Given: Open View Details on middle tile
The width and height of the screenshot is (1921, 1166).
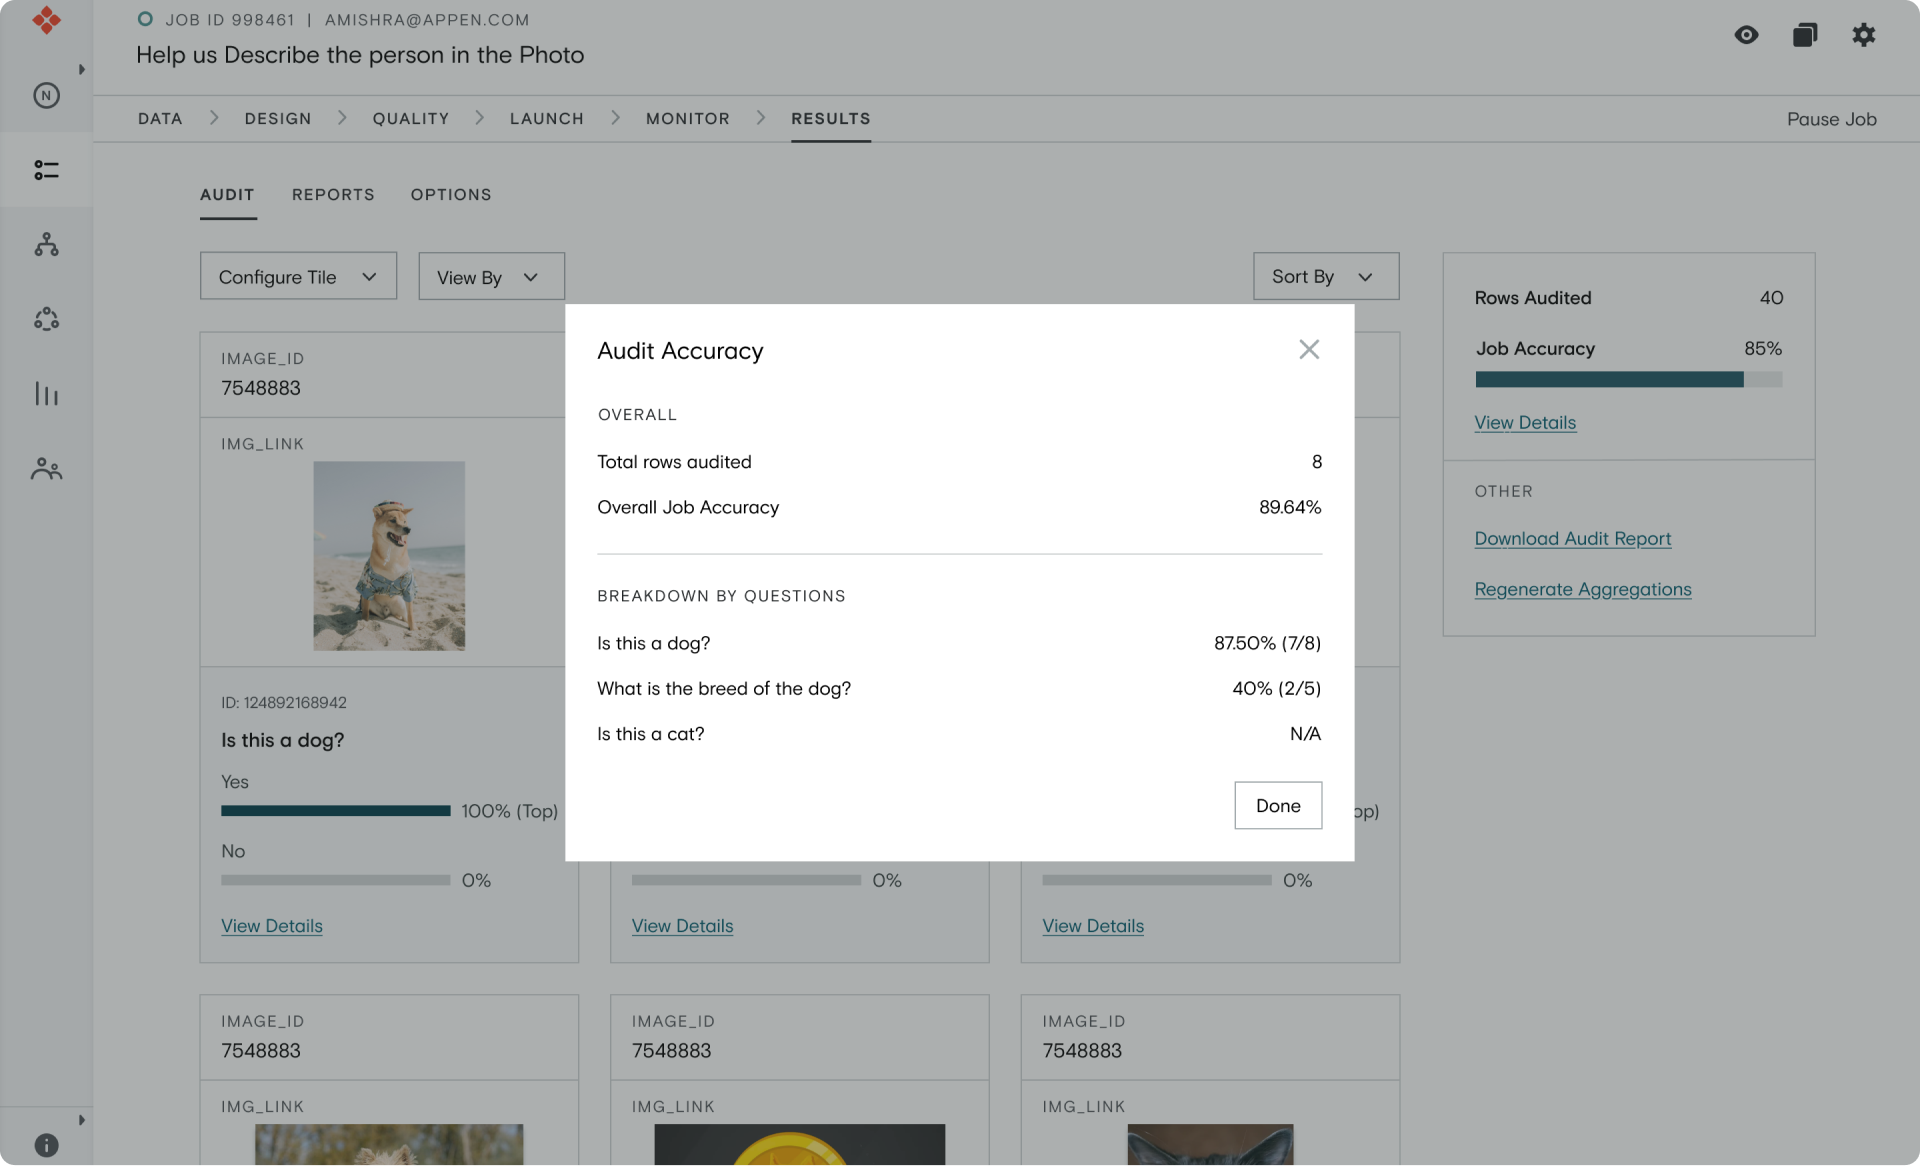Looking at the screenshot, I should point(683,926).
